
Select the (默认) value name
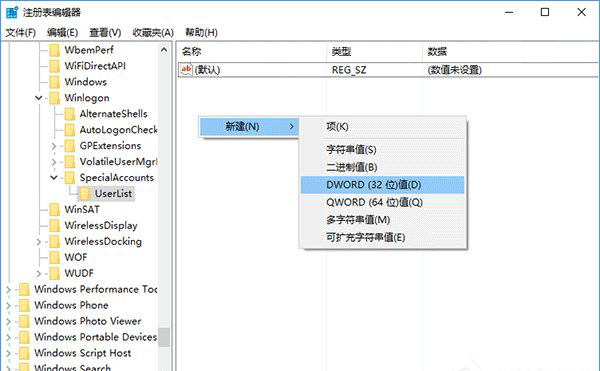(x=207, y=70)
